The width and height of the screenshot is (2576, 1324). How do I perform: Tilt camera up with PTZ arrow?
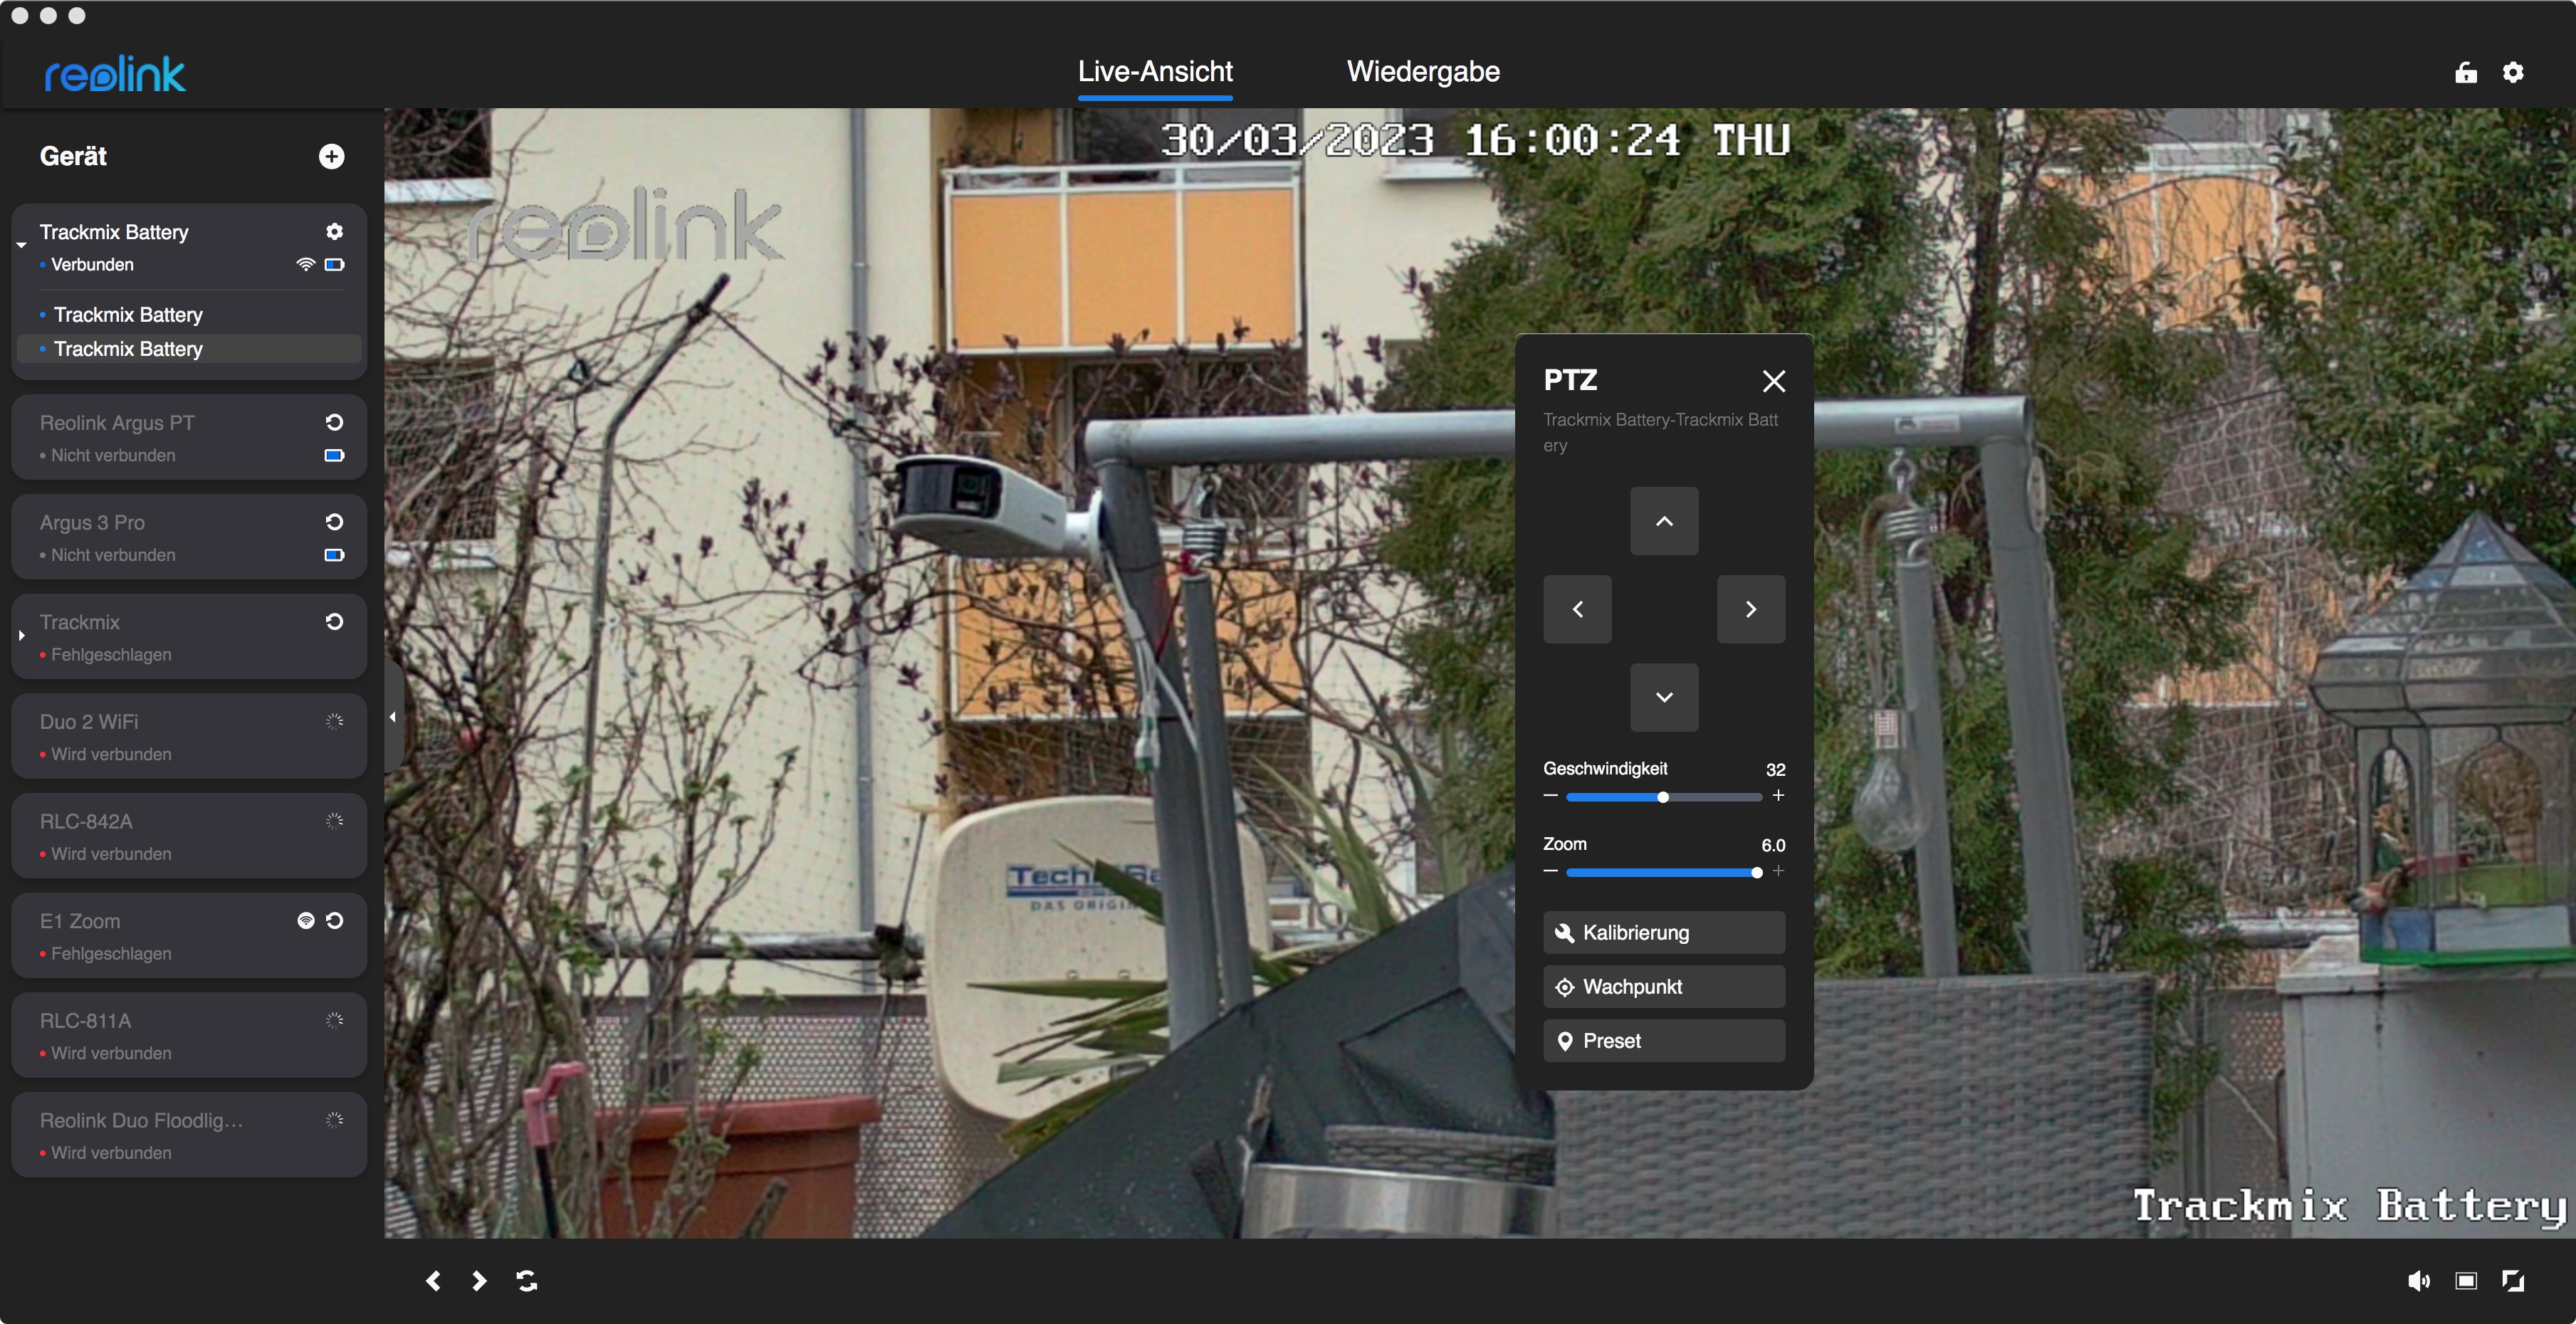(1663, 521)
